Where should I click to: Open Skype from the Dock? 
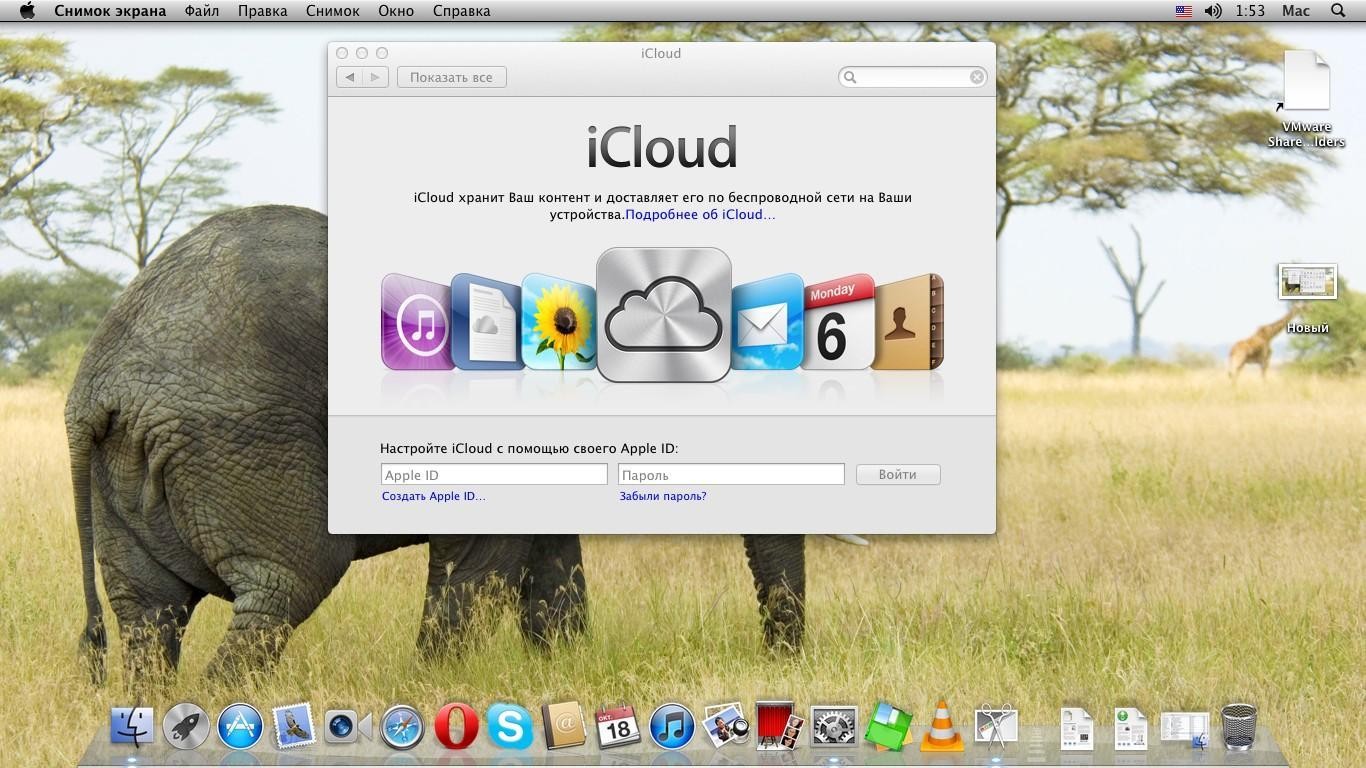pos(510,727)
